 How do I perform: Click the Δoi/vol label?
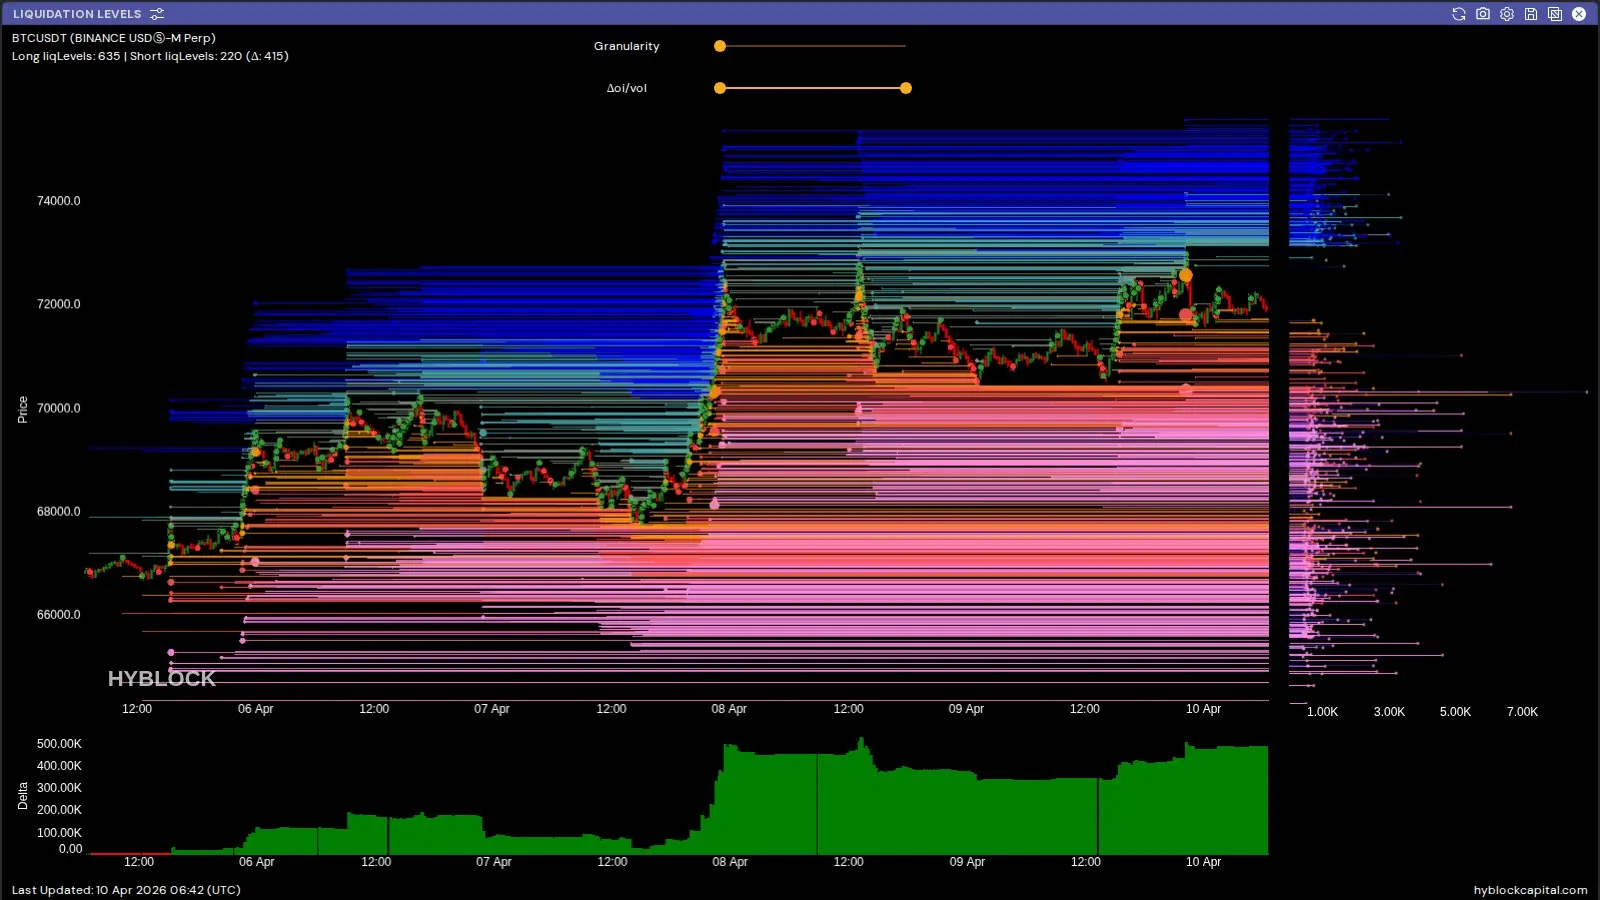pos(627,88)
